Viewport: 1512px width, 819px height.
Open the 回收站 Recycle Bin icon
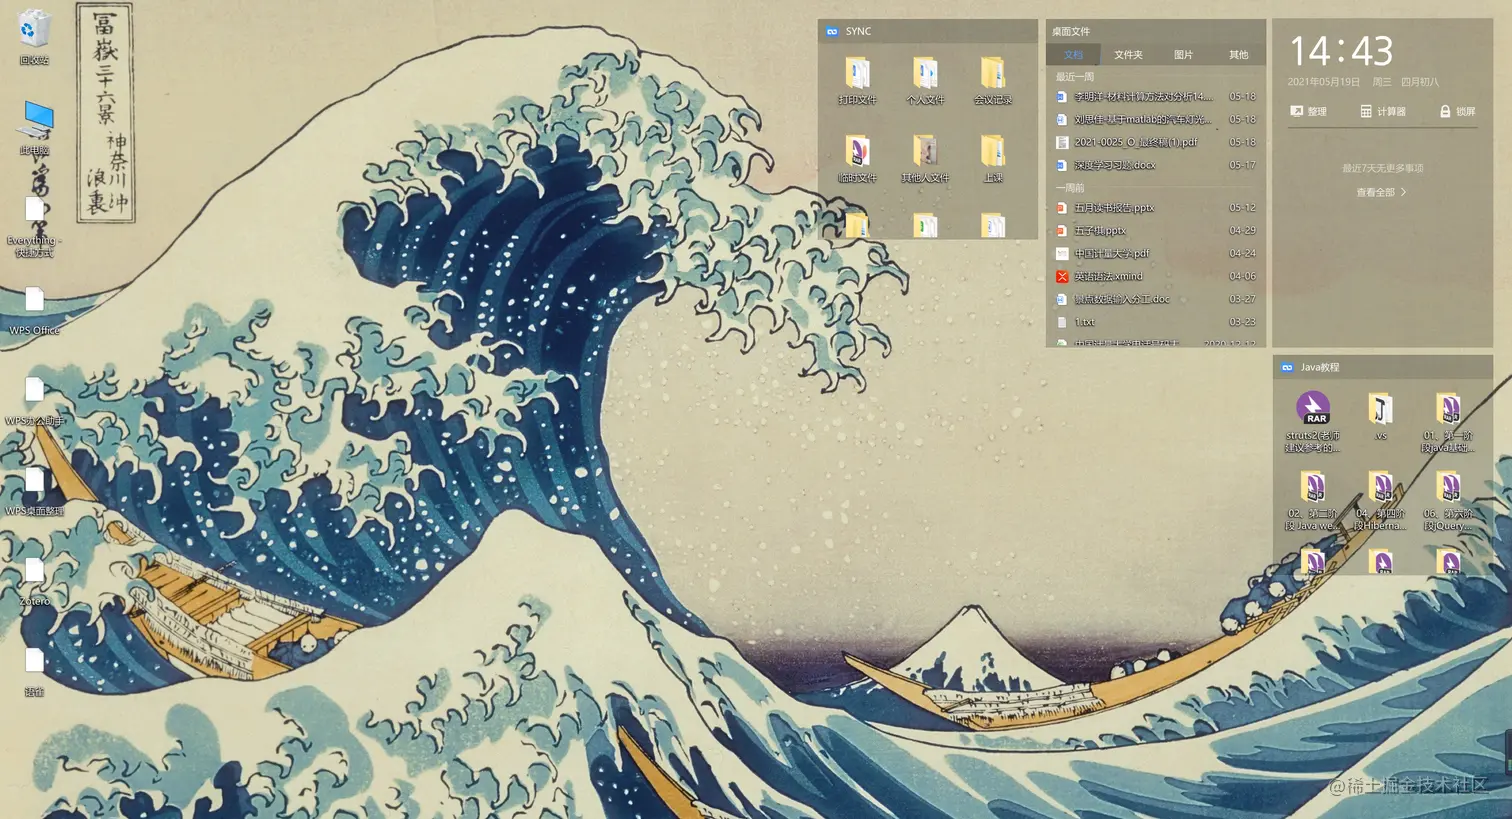coord(34,37)
